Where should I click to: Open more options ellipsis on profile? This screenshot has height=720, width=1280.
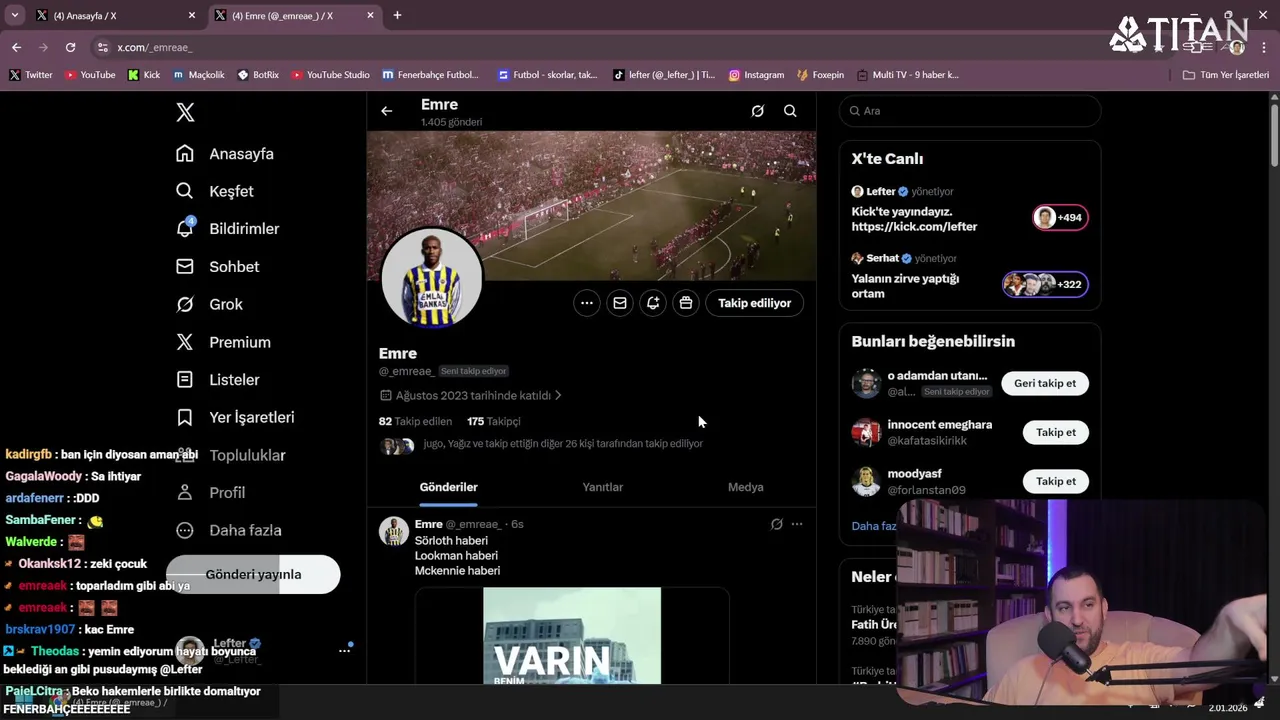point(587,303)
